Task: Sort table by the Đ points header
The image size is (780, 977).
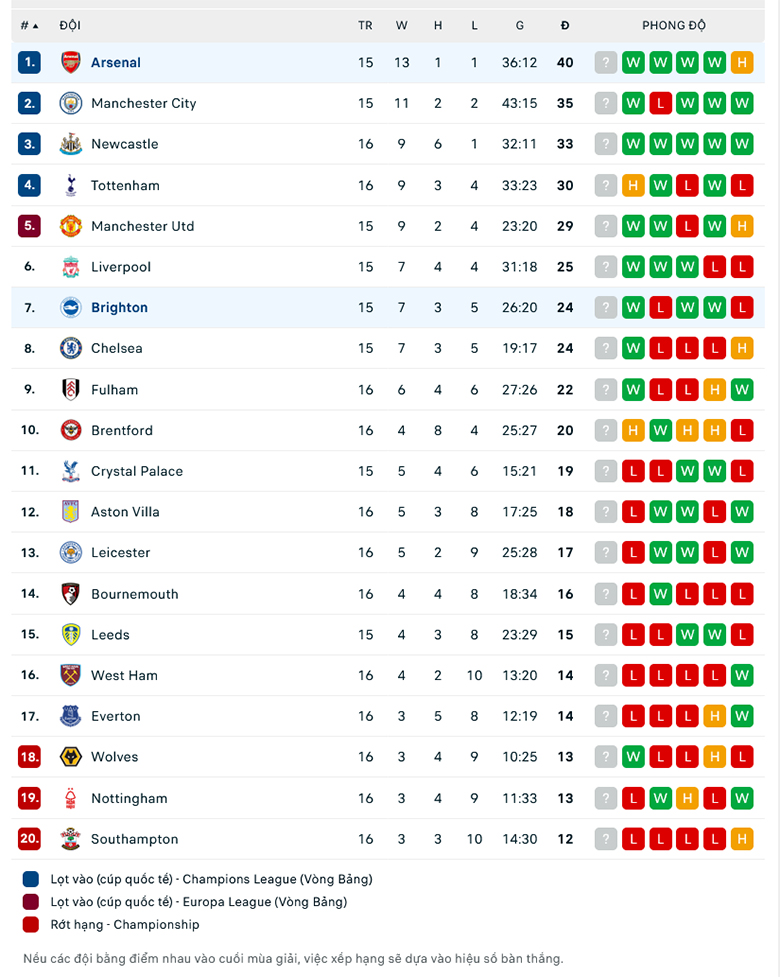Action: click(x=564, y=26)
